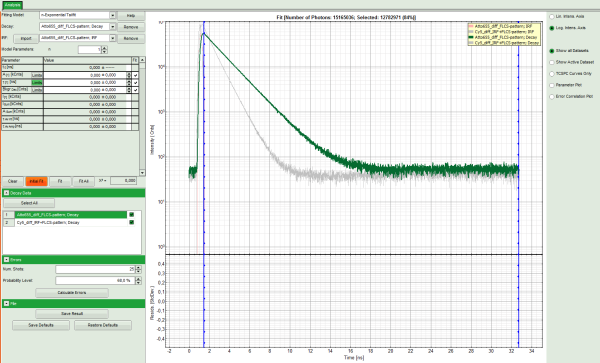Click the right blue fit range marker
The image size is (600, 363).
[x=518, y=184]
